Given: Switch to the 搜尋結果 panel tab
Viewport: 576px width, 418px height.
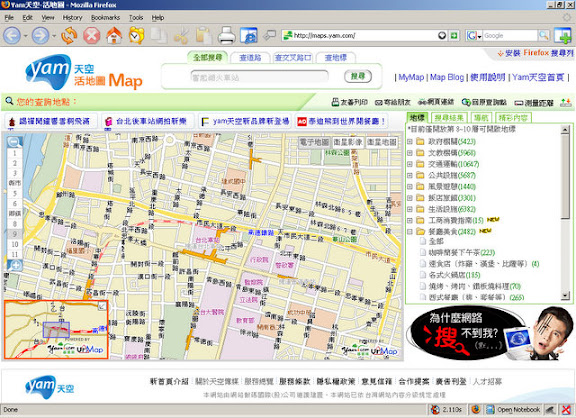Looking at the screenshot, I should click(449, 118).
